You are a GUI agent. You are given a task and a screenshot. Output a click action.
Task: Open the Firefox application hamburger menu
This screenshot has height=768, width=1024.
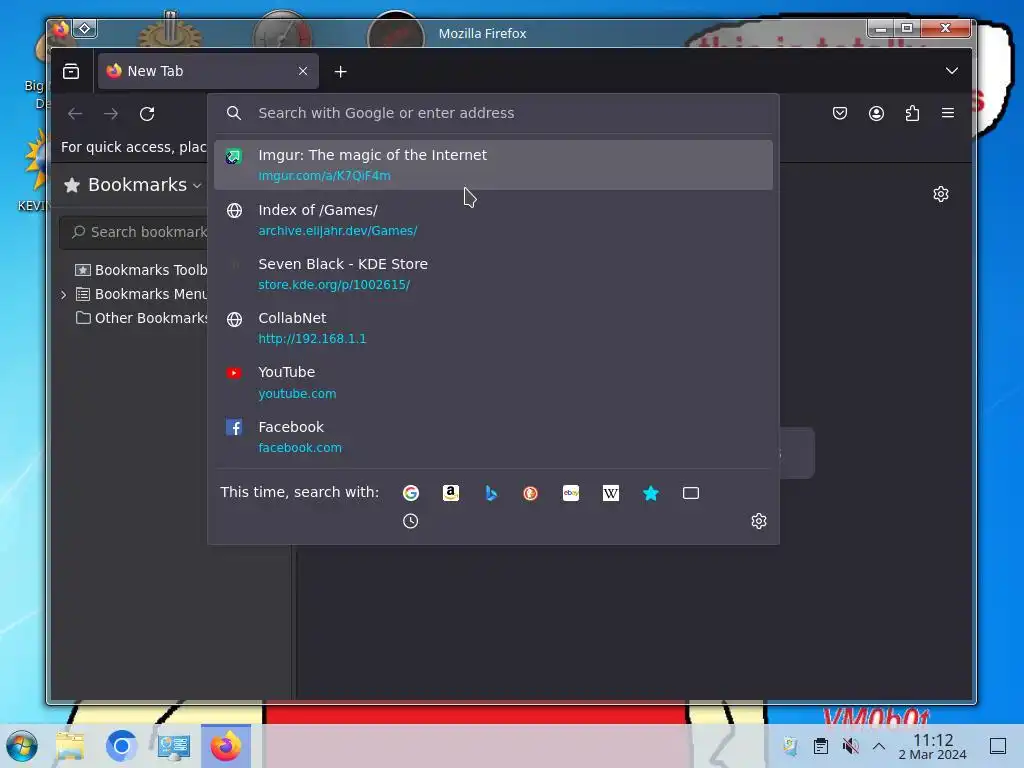pos(948,113)
